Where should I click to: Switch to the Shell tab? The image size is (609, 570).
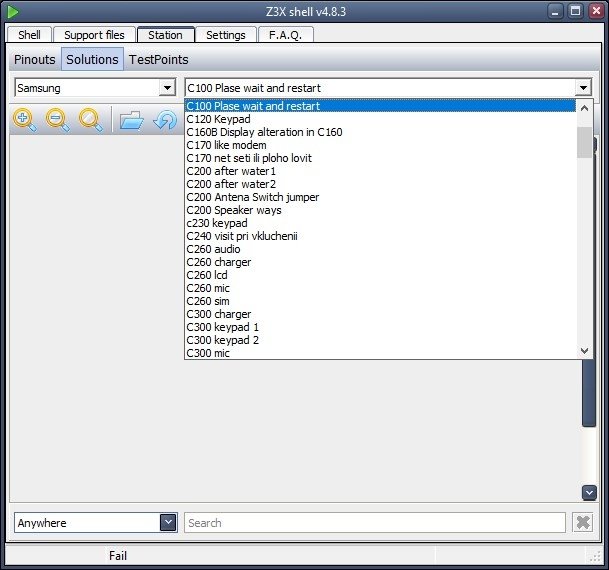29,35
